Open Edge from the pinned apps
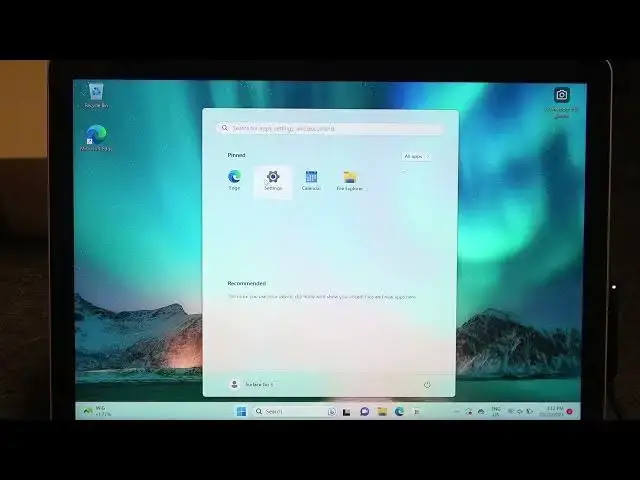The height and width of the screenshot is (480, 640). [x=234, y=180]
